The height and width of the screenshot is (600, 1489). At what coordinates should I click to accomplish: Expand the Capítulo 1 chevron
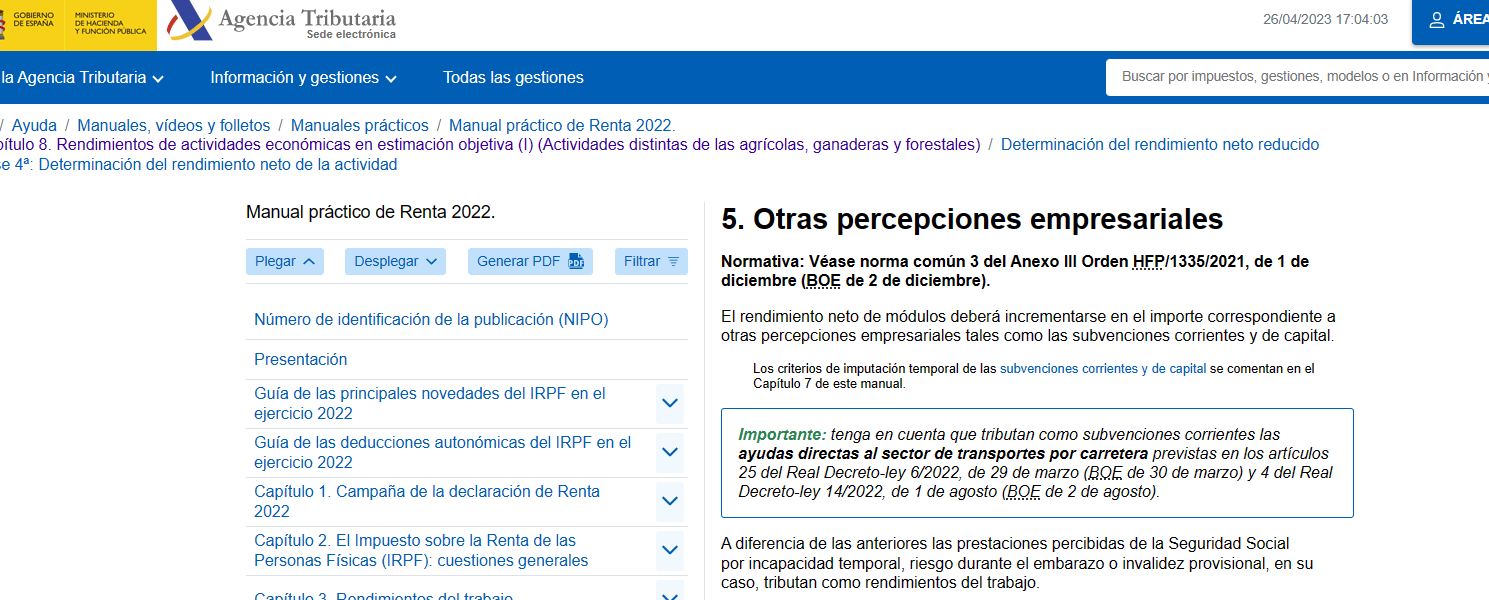tap(670, 501)
